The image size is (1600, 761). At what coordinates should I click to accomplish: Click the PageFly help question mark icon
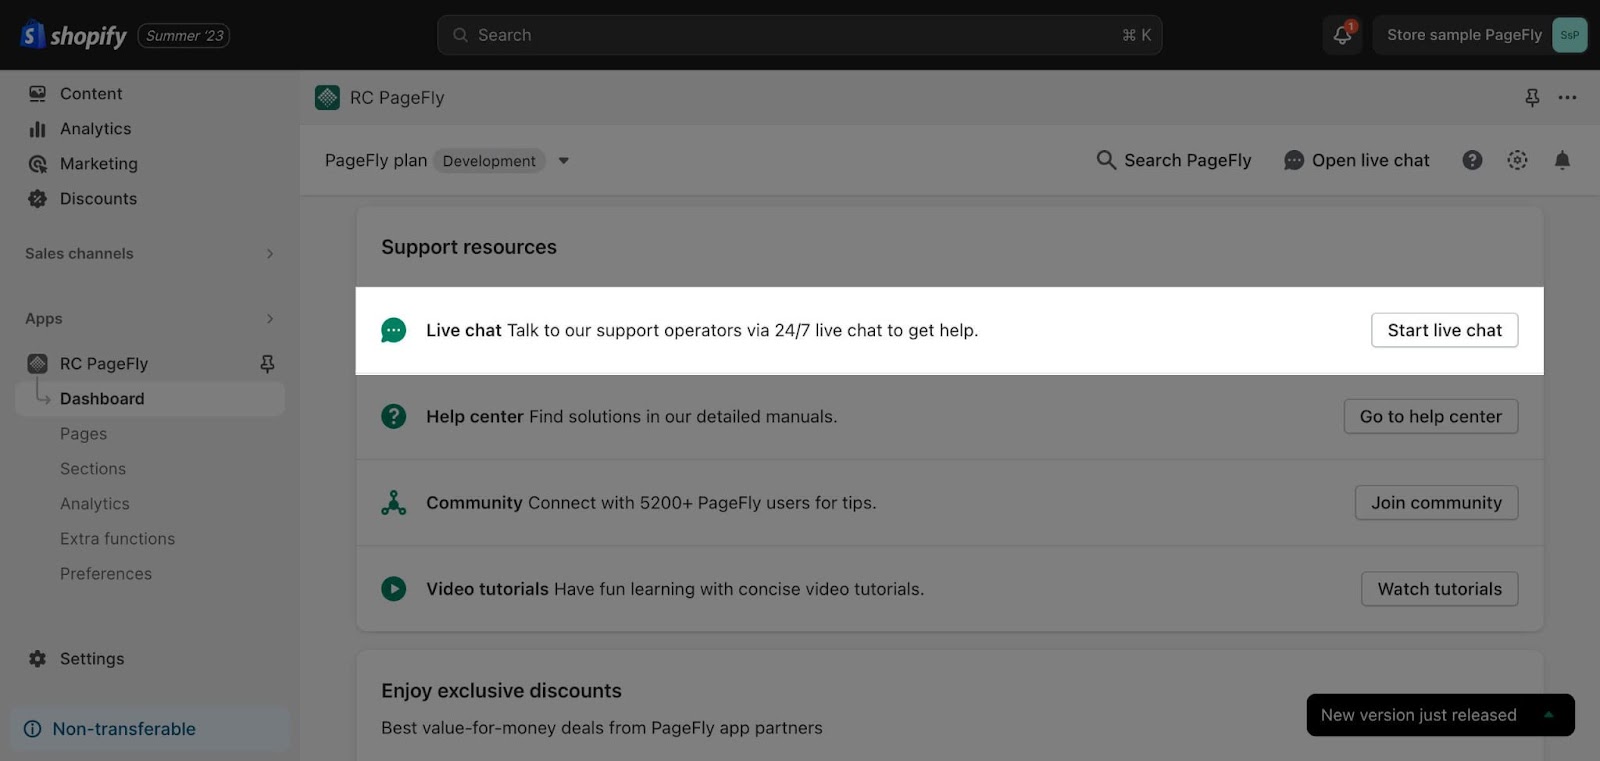click(x=1472, y=160)
